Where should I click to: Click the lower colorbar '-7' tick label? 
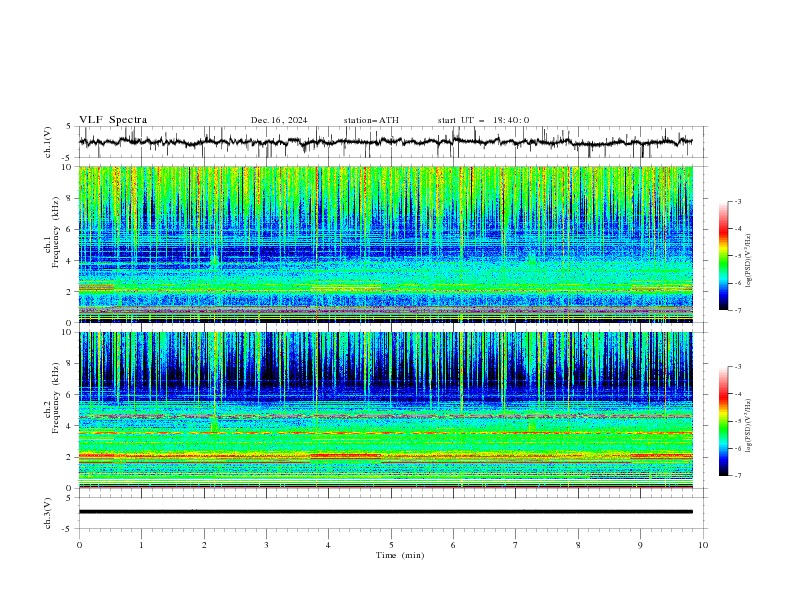point(738,475)
